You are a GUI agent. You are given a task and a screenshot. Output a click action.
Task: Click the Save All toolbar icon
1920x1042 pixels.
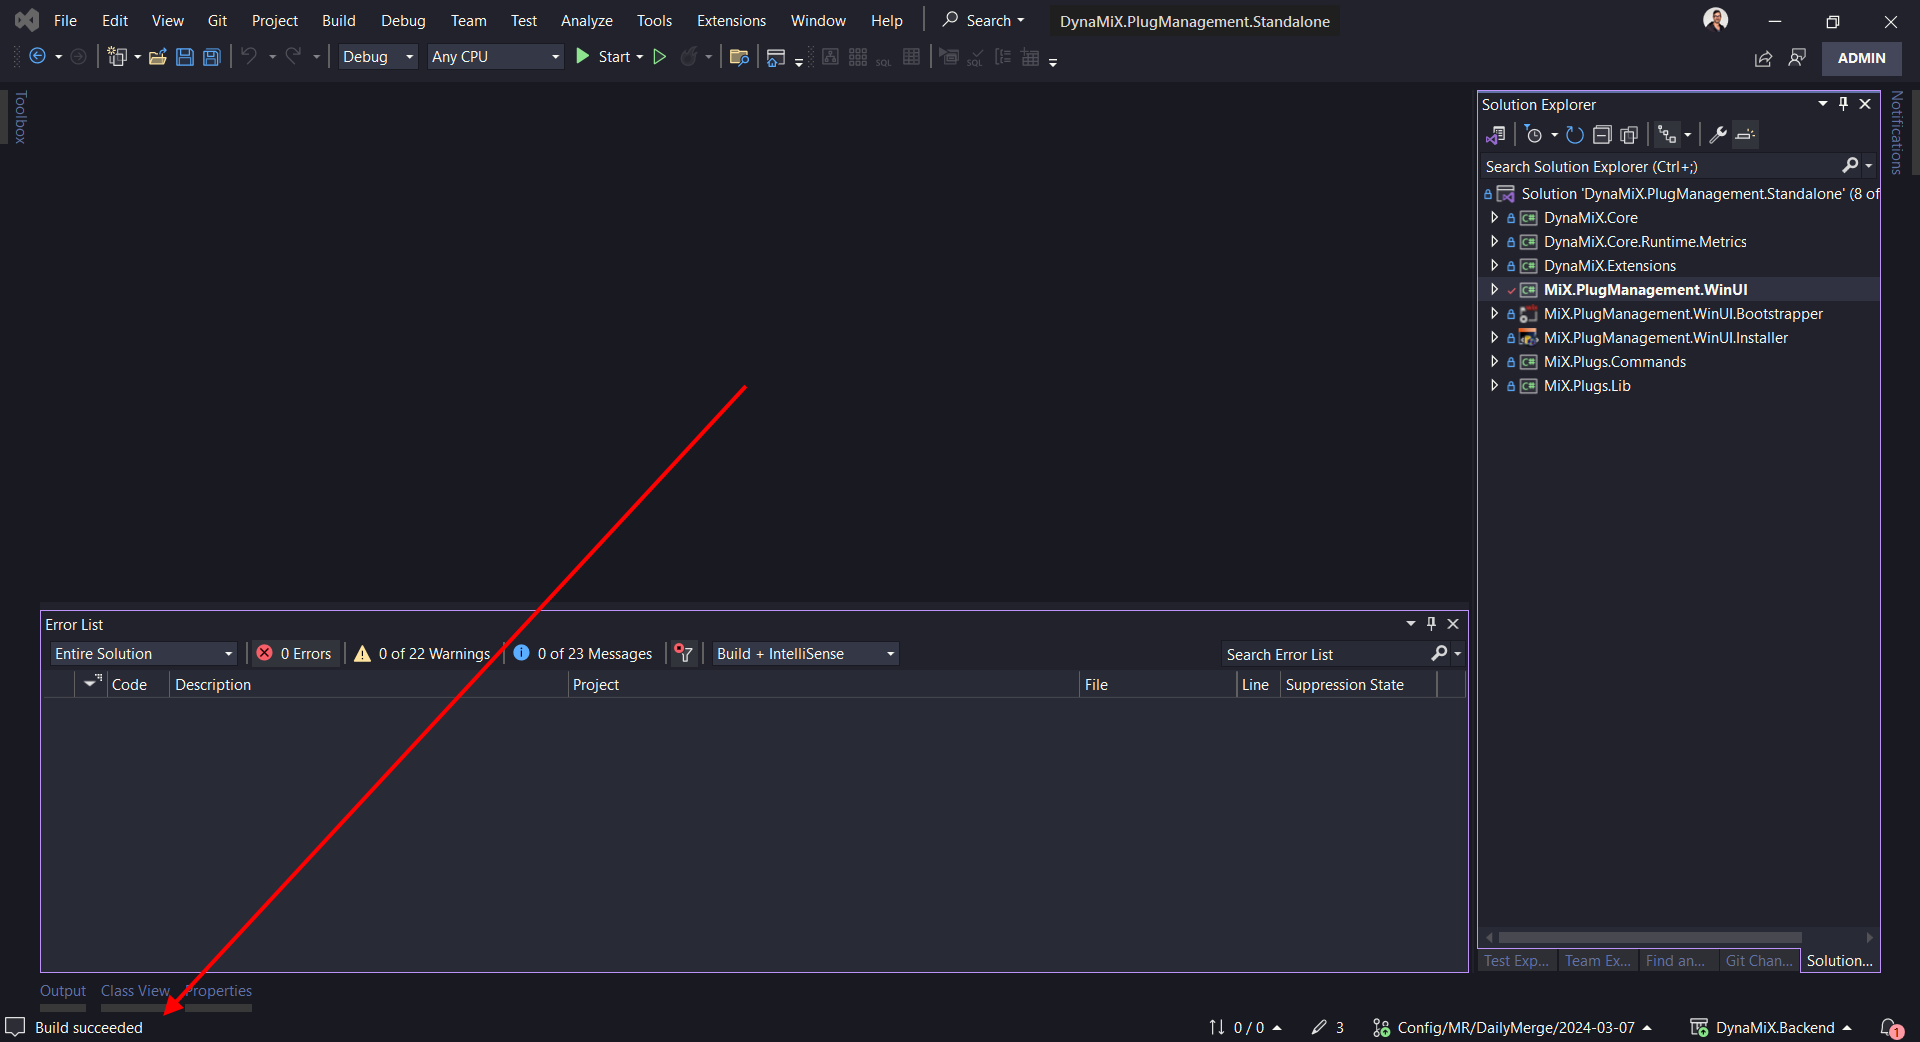coord(212,57)
